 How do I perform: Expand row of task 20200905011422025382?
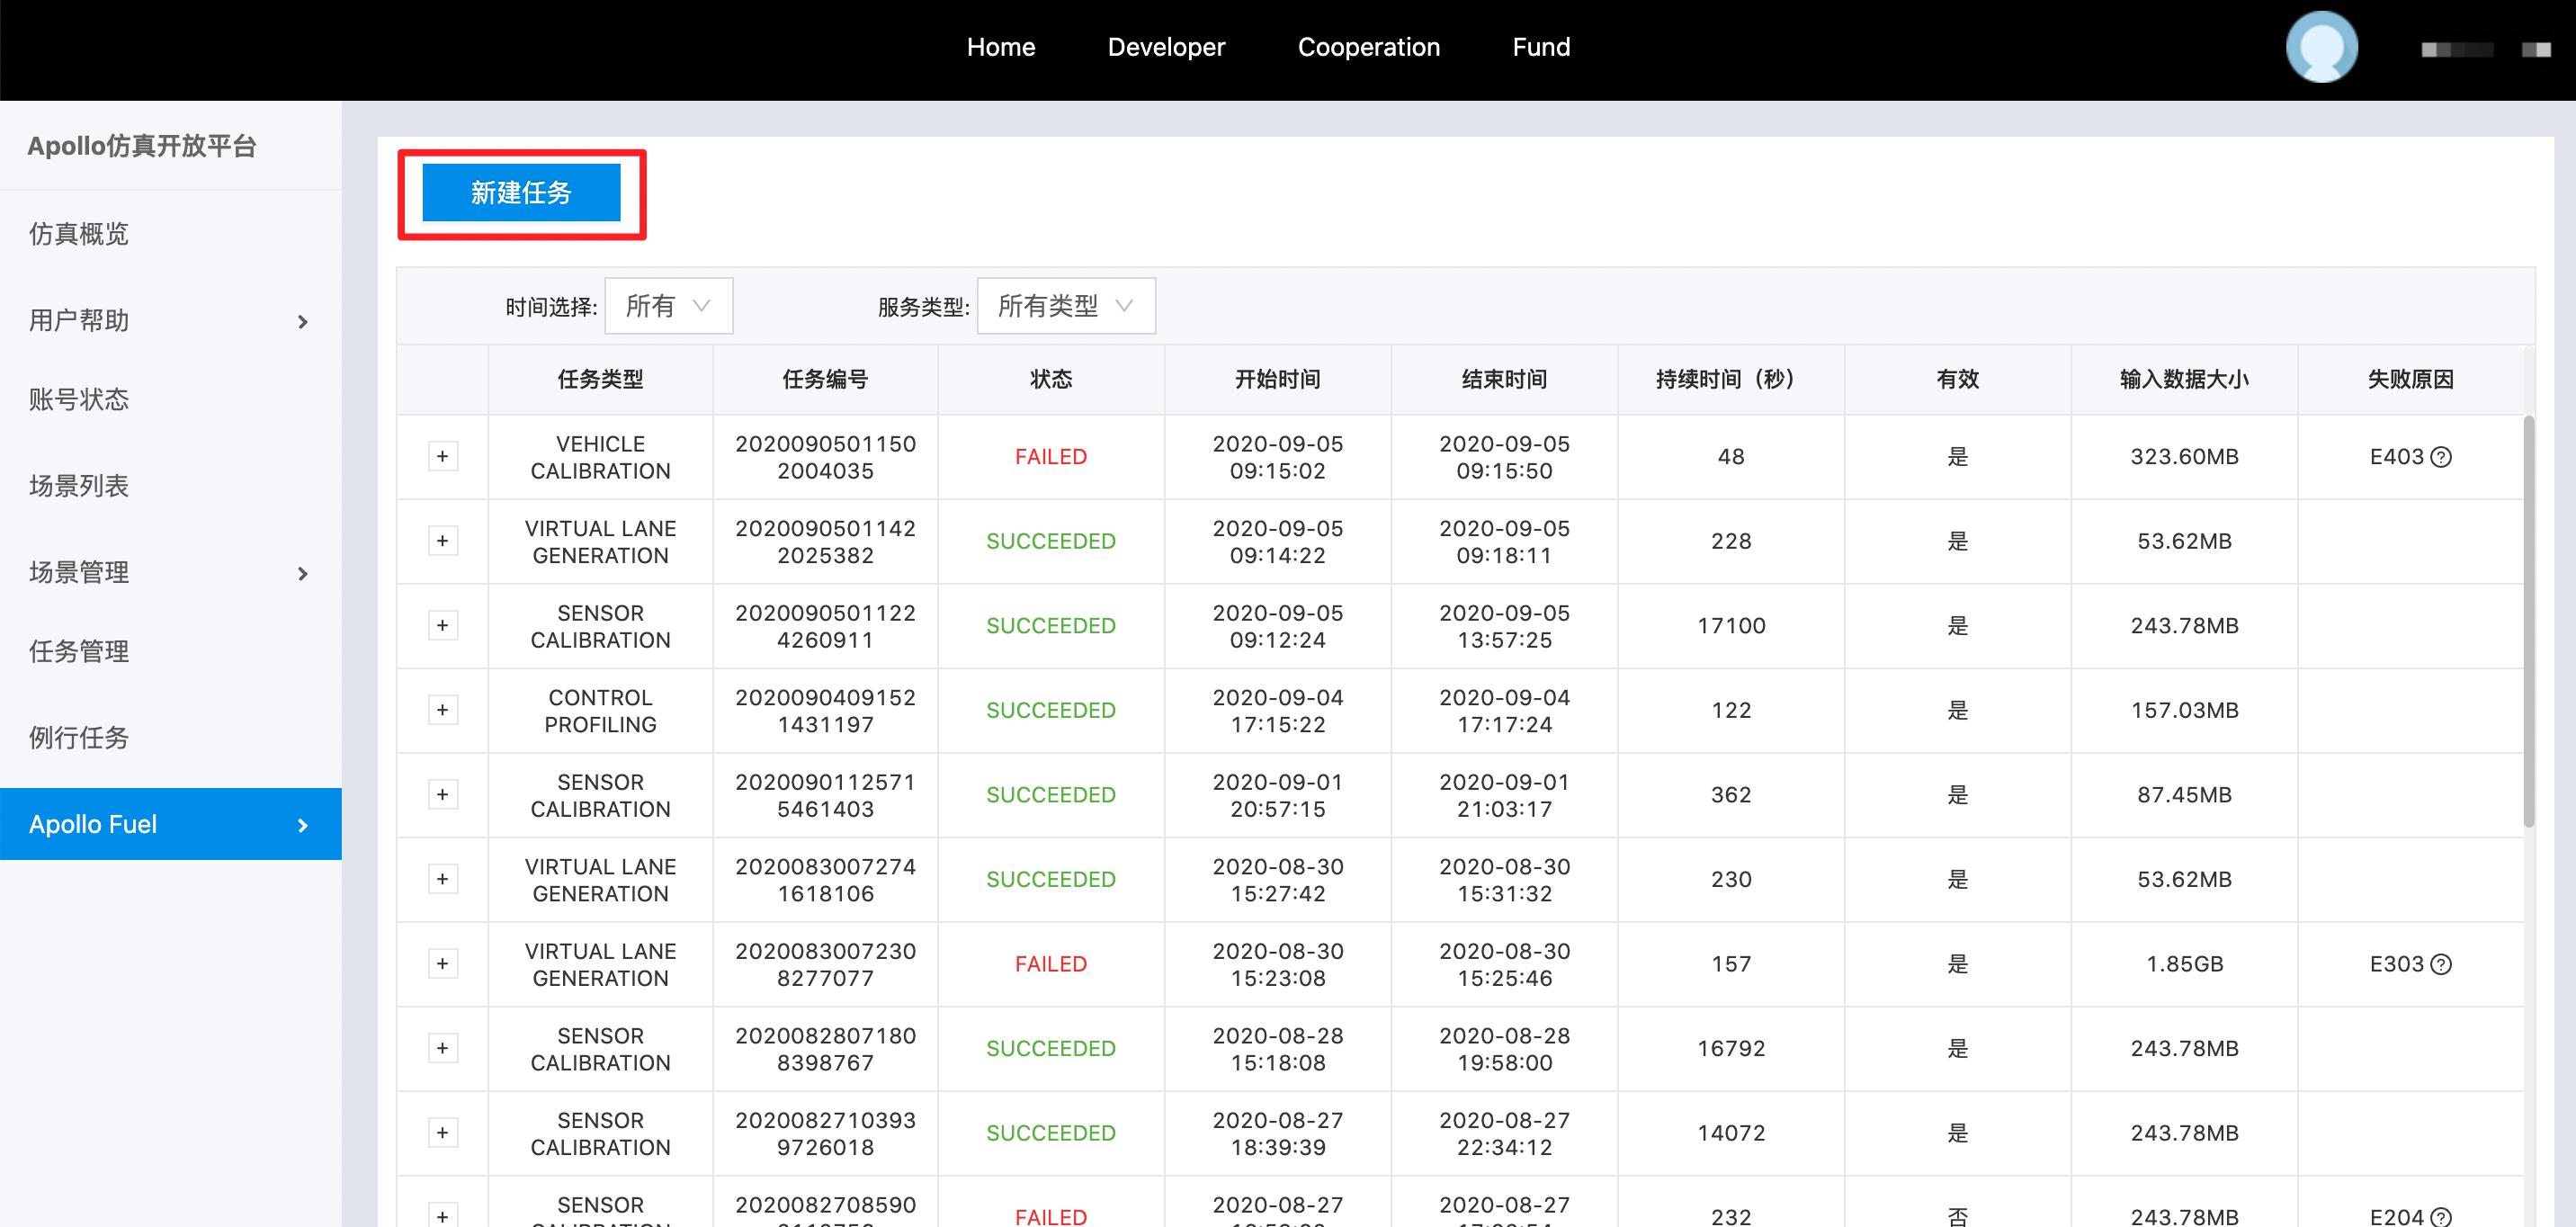443,541
